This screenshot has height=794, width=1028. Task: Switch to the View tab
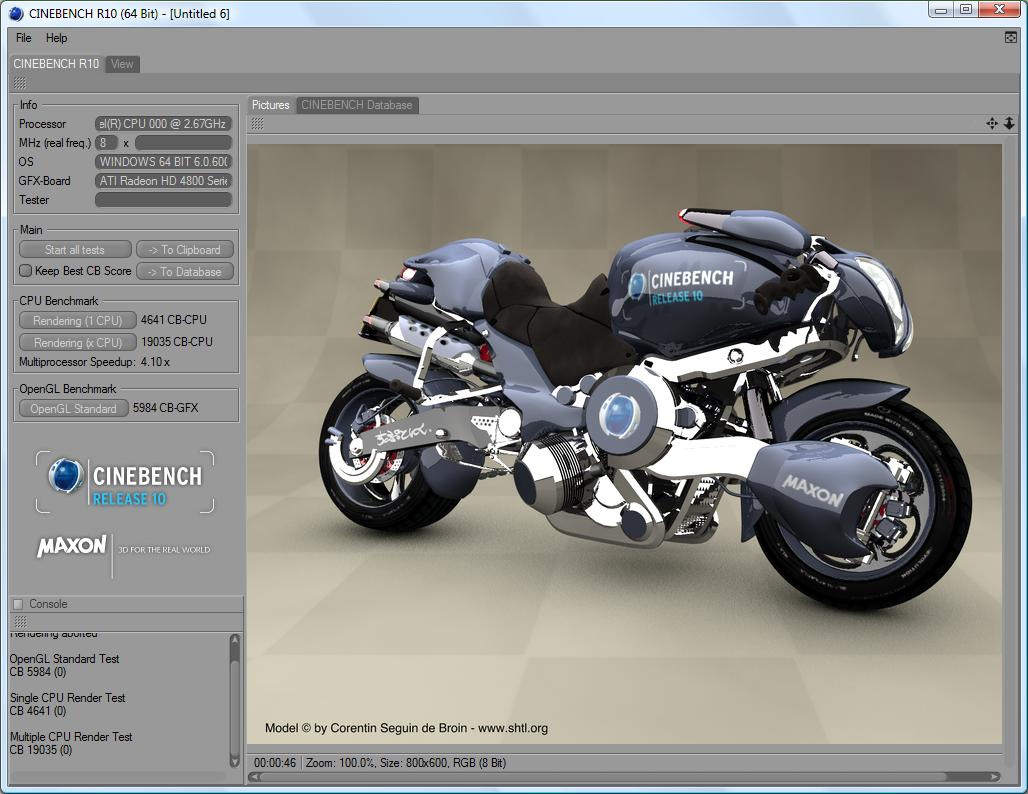pos(122,64)
